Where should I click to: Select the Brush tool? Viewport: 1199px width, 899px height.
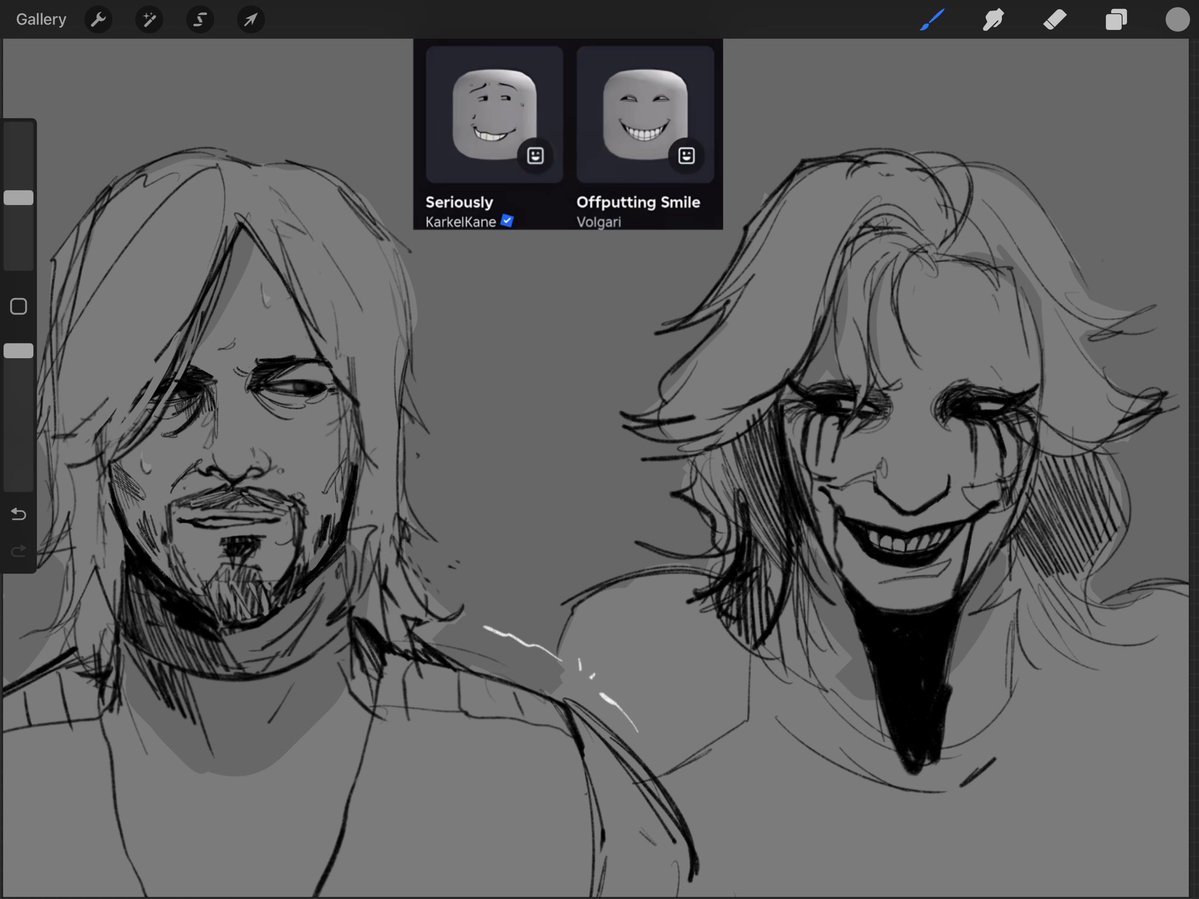point(932,19)
